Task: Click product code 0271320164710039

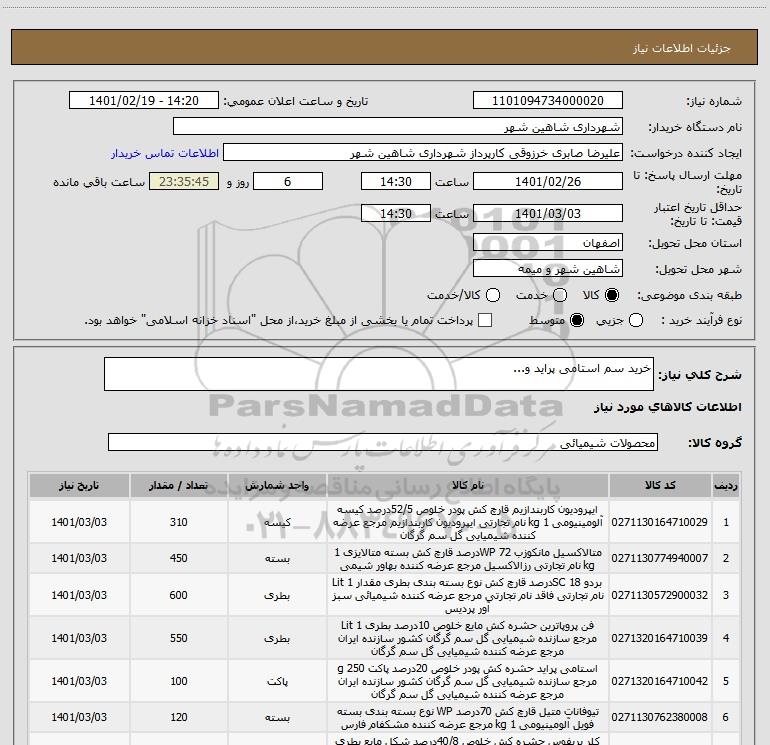Action: 660,638
